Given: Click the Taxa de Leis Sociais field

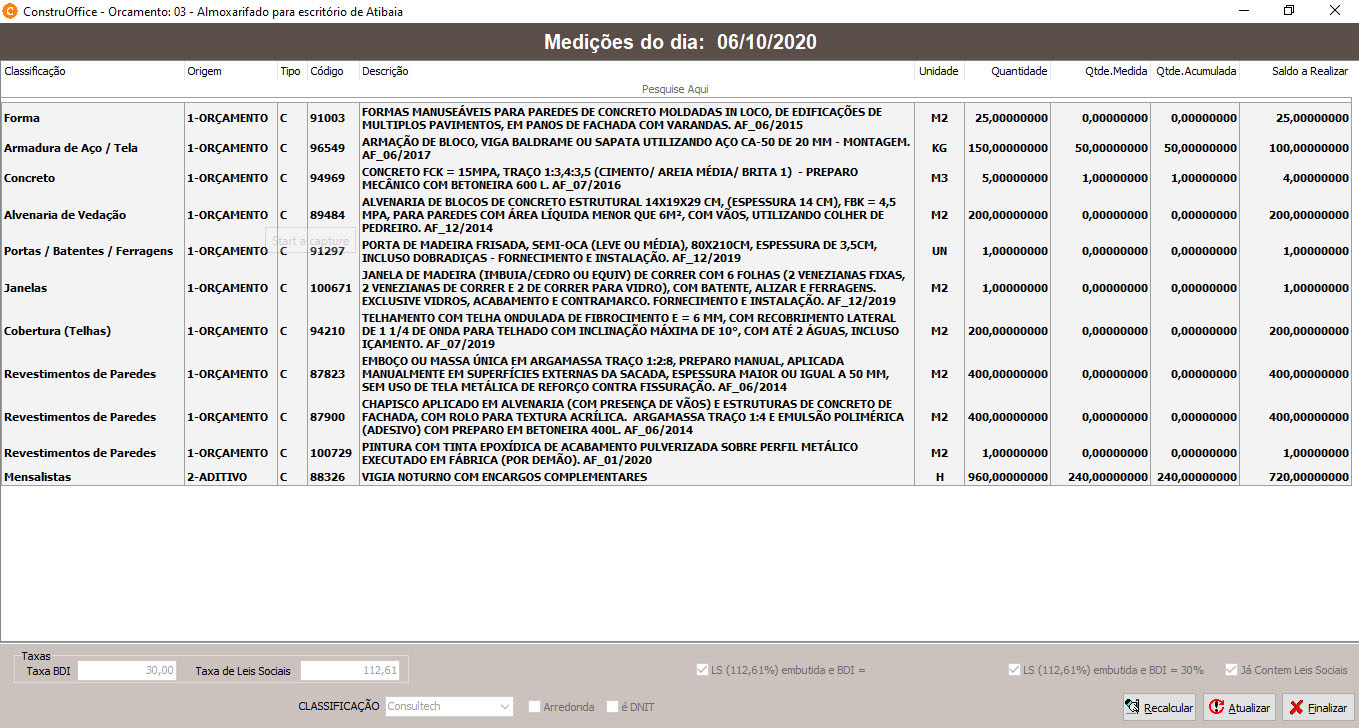Looking at the screenshot, I should (x=351, y=670).
